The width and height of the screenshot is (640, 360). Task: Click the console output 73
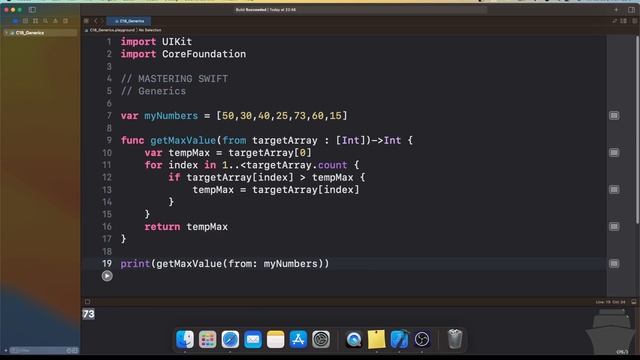point(89,314)
